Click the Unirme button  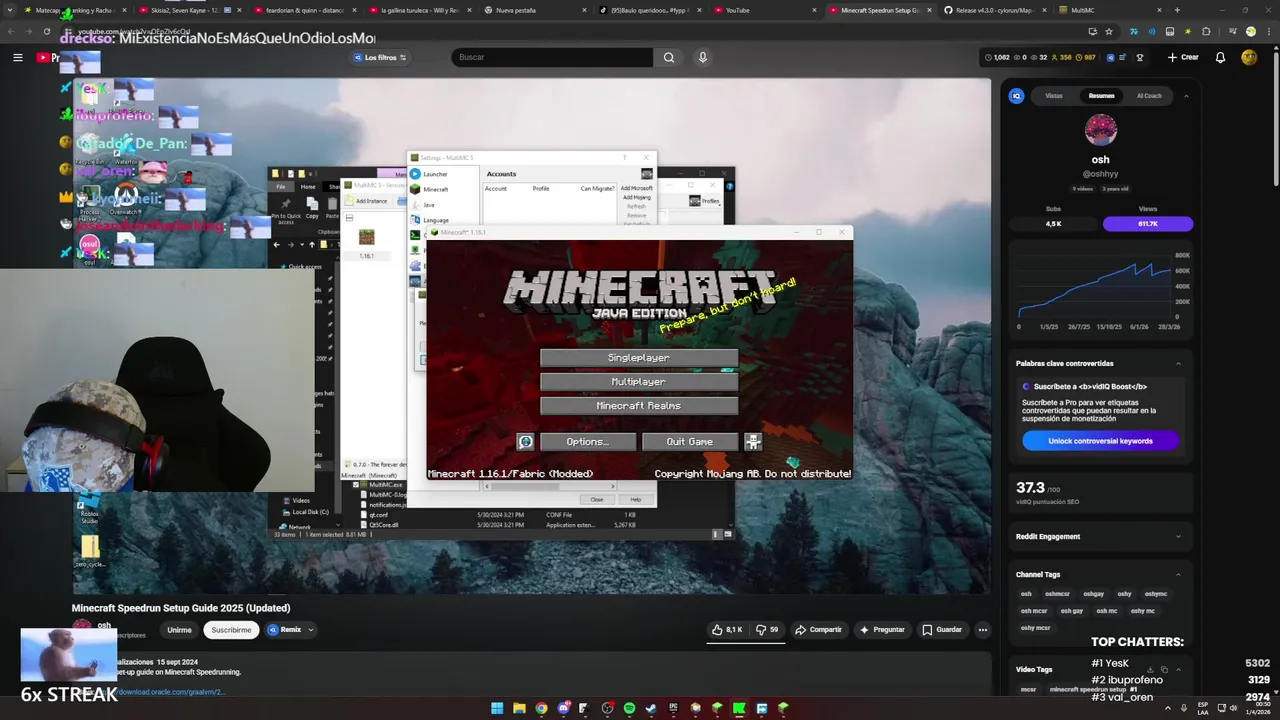coord(179,630)
